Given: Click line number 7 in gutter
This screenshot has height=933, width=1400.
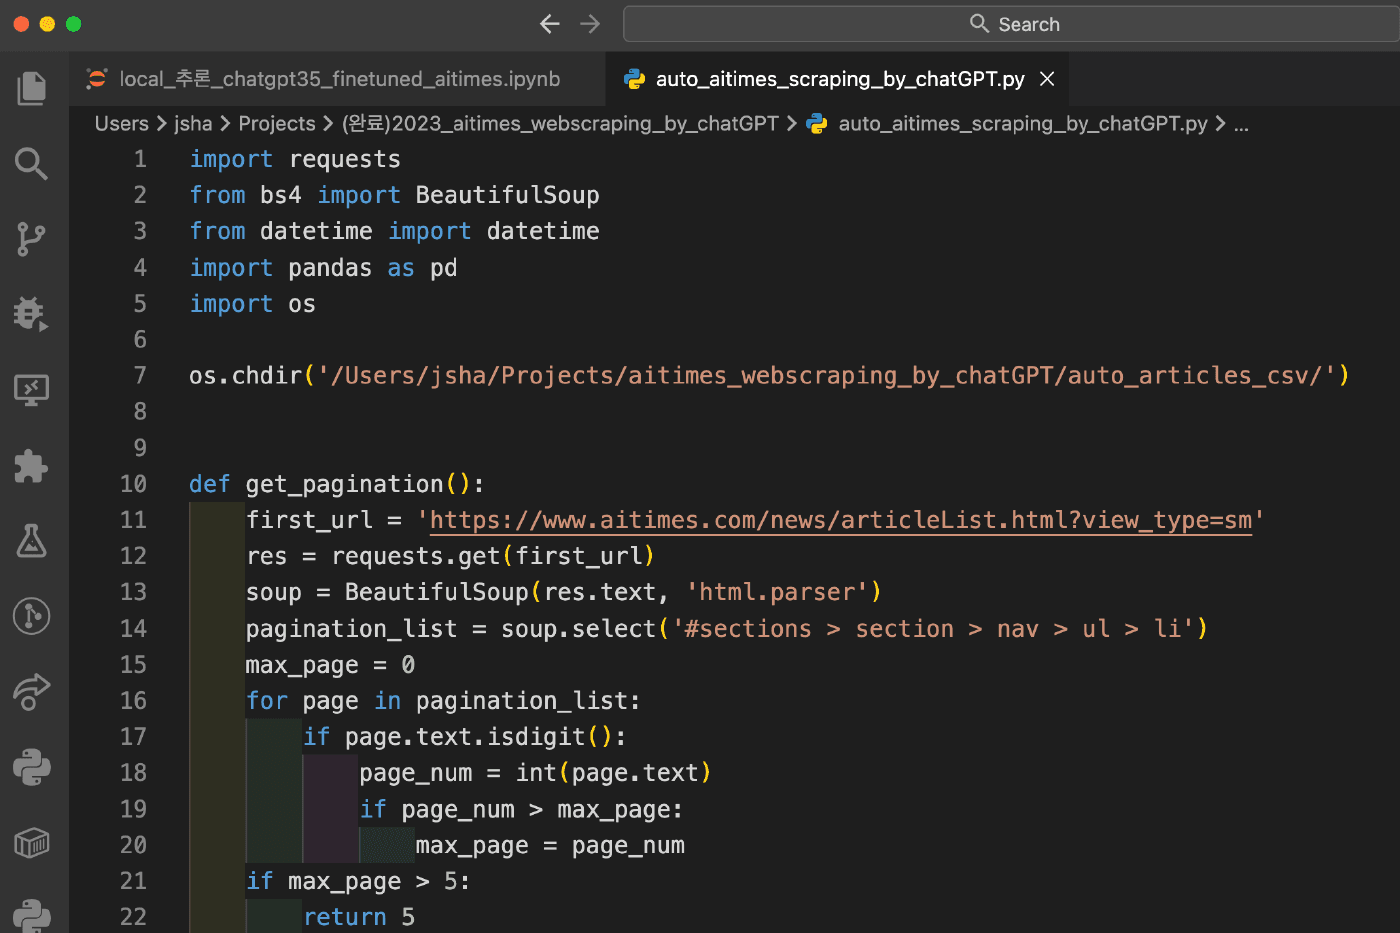Looking at the screenshot, I should [x=140, y=376].
